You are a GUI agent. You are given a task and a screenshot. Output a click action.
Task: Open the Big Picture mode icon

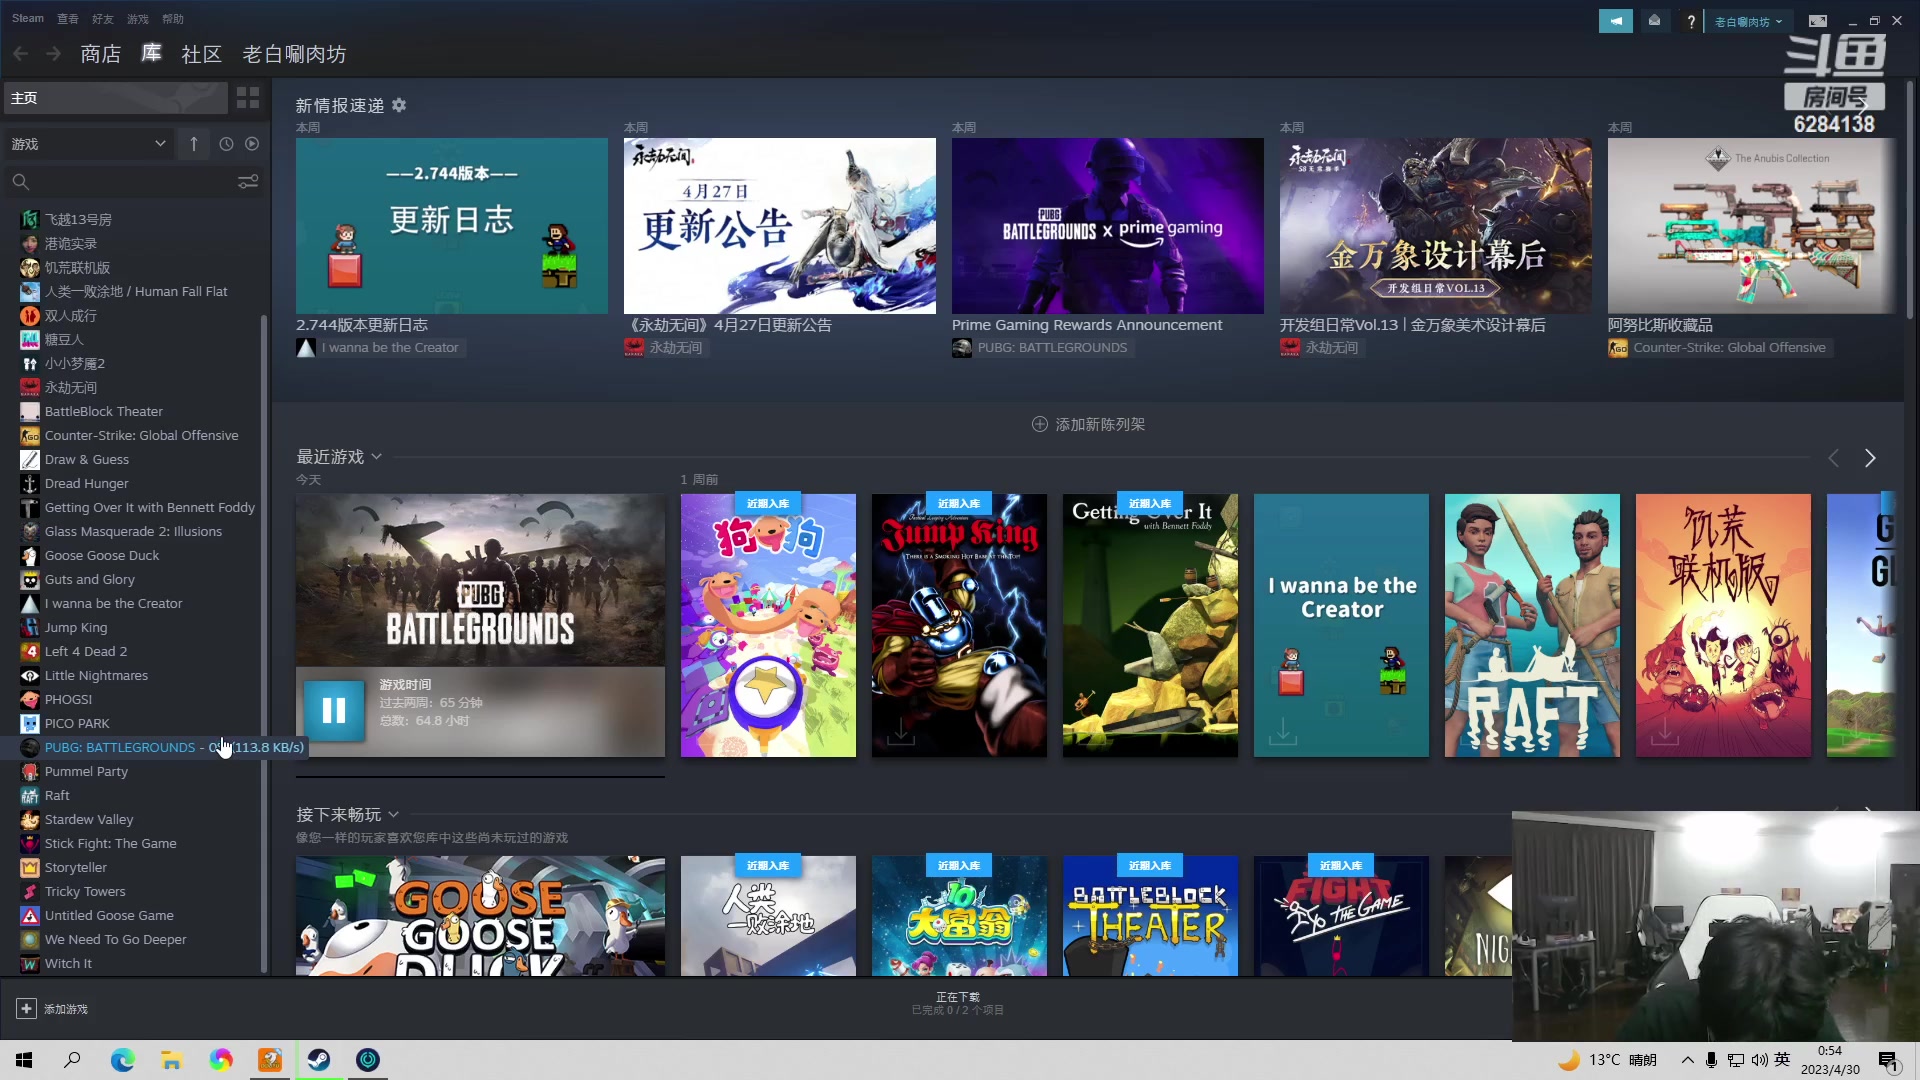click(x=1818, y=21)
